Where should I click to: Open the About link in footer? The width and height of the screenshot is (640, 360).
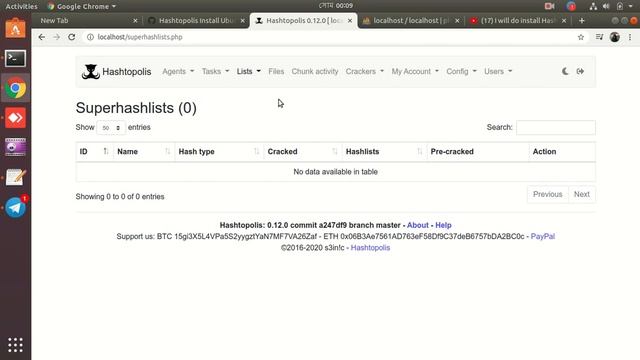418,225
